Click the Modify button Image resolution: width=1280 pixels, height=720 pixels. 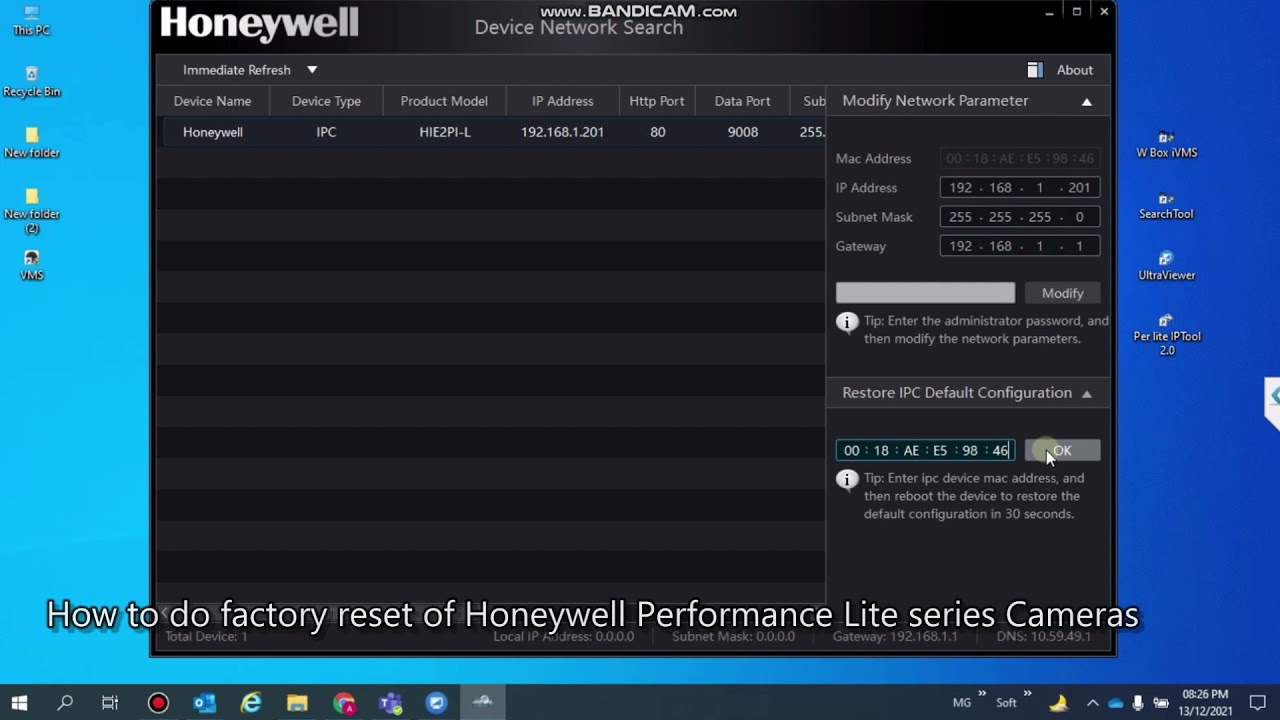[1062, 293]
